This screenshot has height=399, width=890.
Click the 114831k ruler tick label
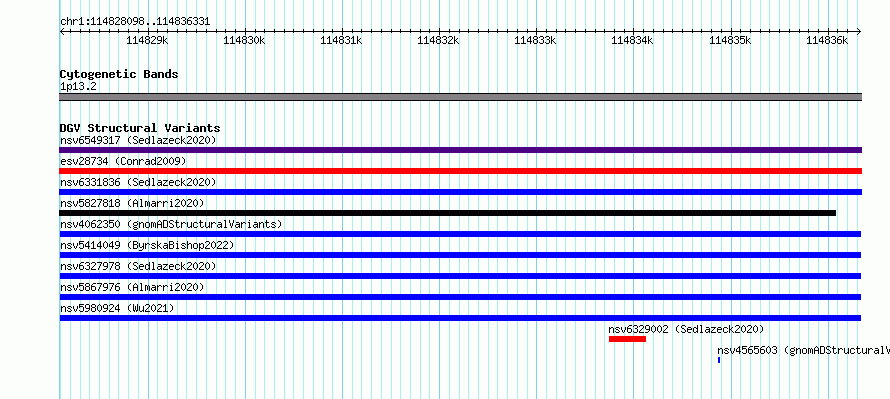point(342,40)
